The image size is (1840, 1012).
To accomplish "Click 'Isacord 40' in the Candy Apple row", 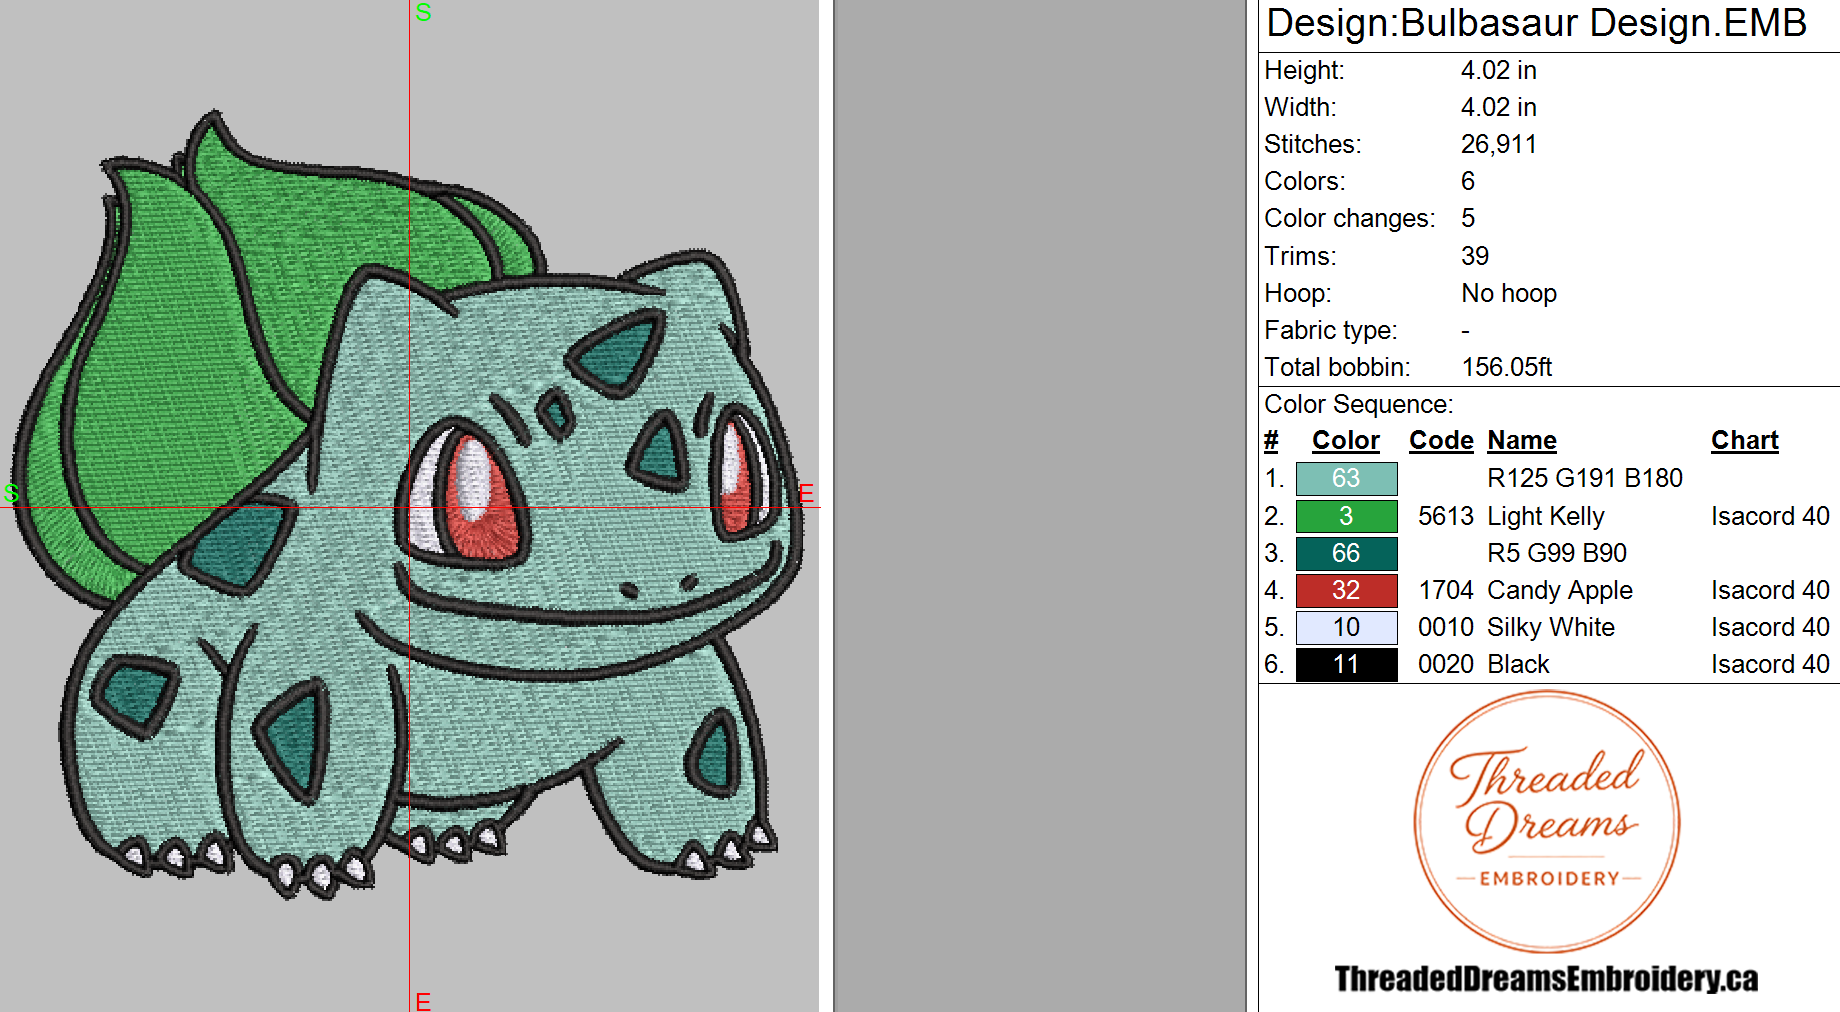I will [1770, 590].
